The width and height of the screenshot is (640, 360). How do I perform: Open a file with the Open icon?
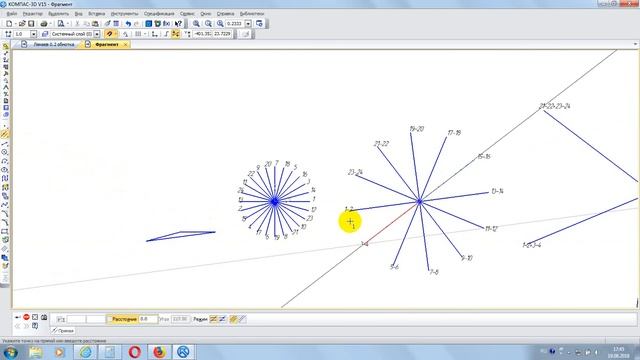[x=22, y=24]
